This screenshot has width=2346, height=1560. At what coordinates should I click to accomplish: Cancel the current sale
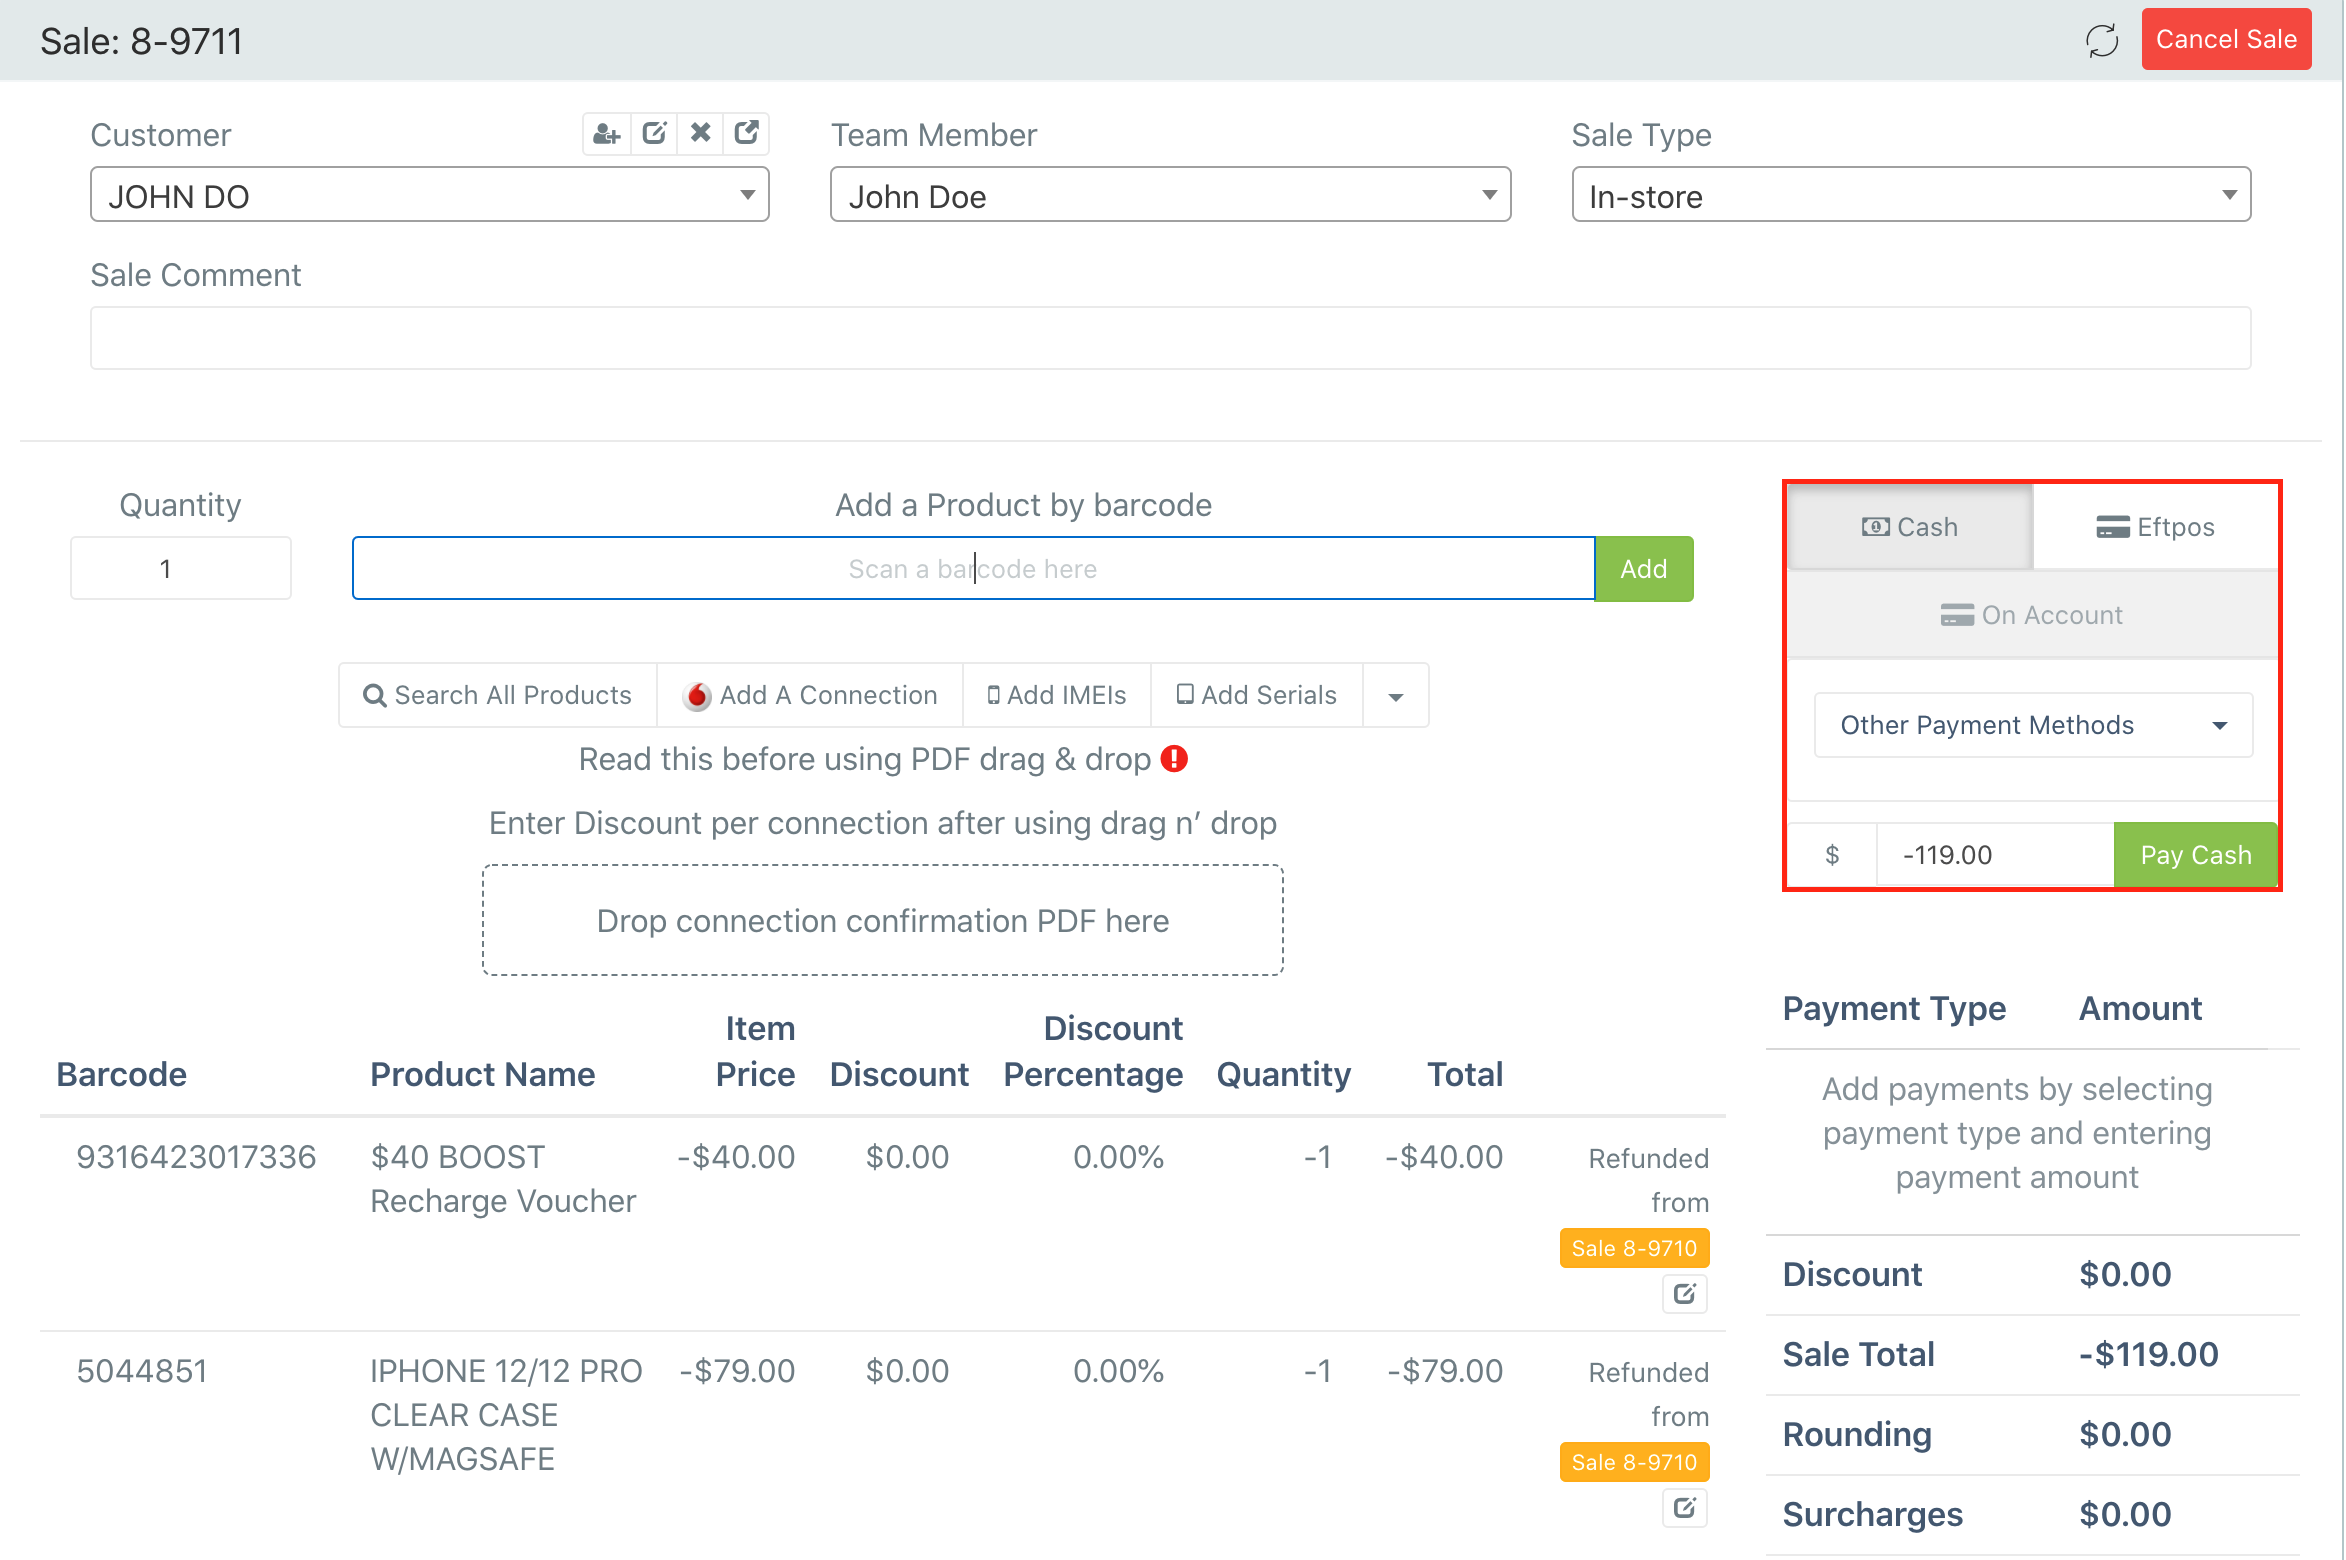(x=2226, y=39)
